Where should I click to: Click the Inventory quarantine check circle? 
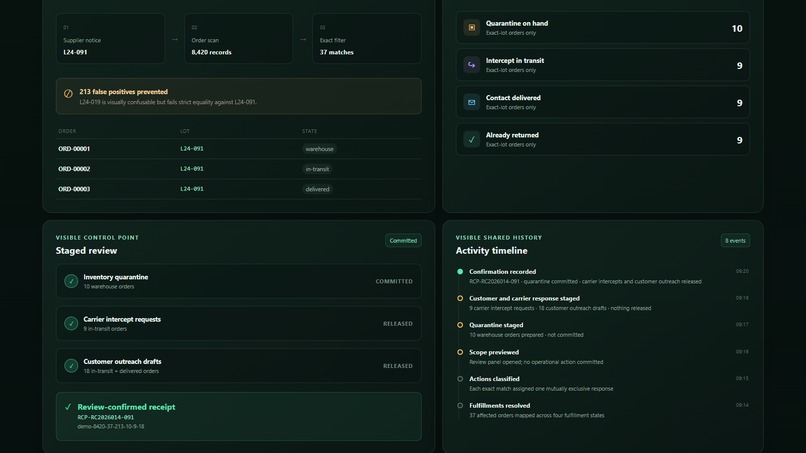71,281
